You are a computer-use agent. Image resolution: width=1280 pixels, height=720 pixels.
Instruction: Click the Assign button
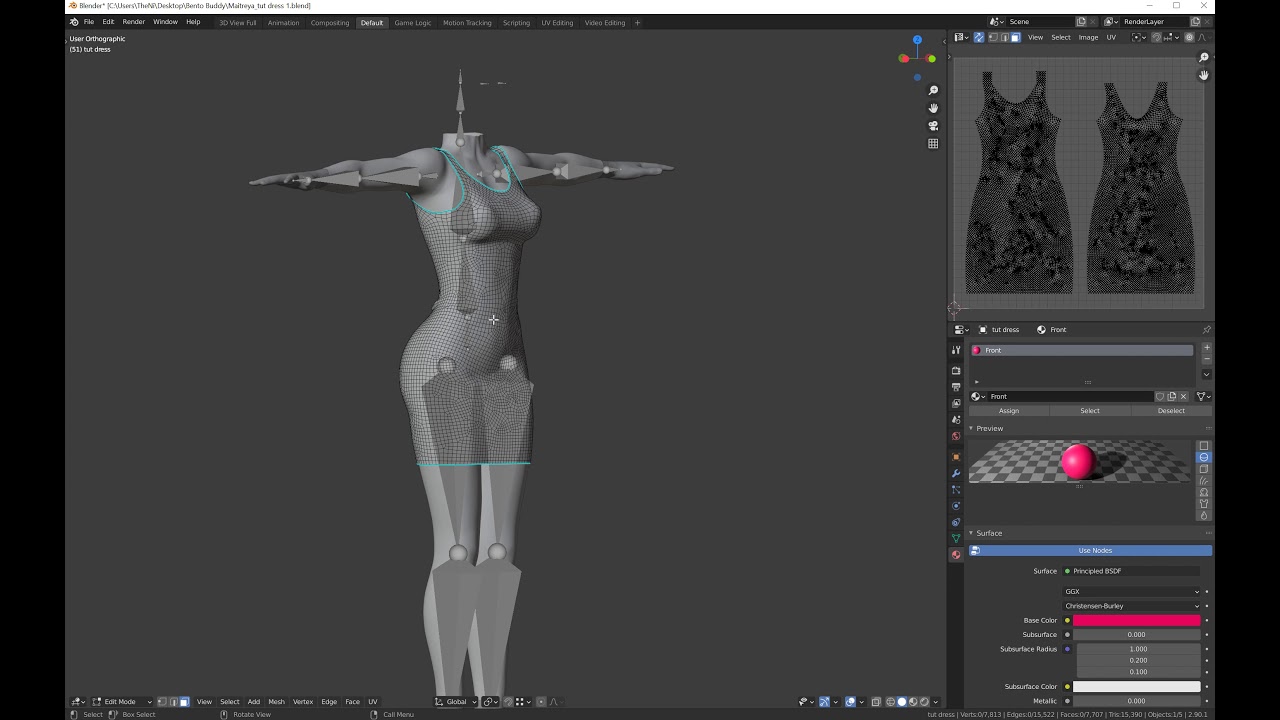(1009, 411)
